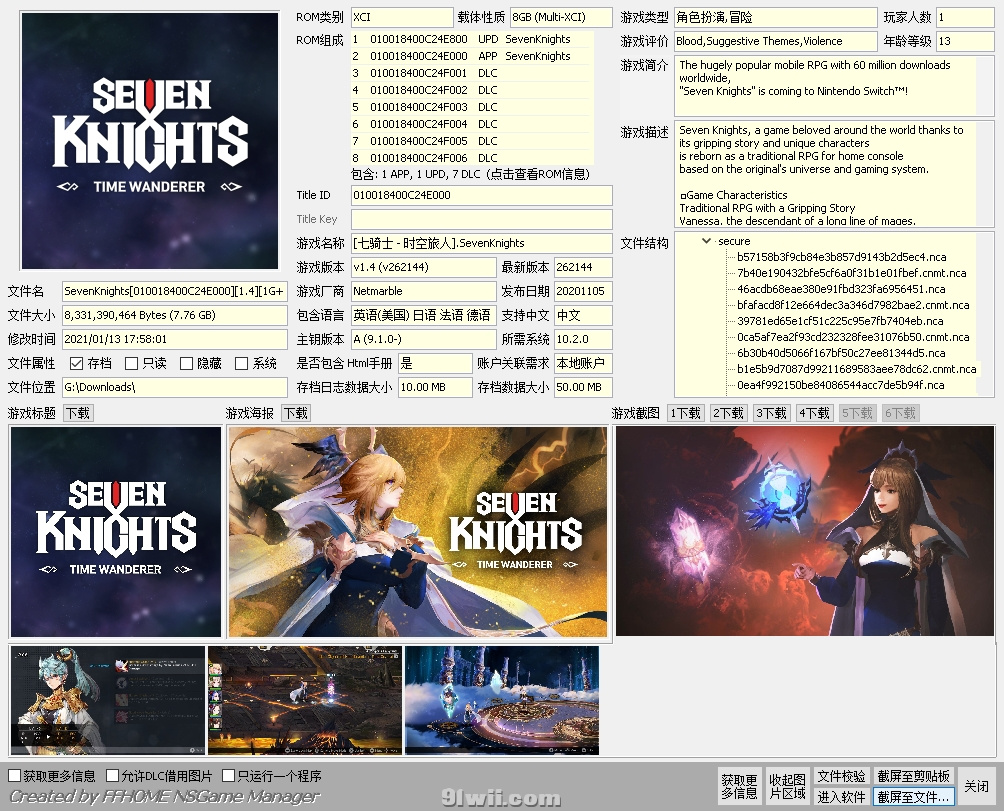The width and height of the screenshot is (1004, 811).
Task: Click the game poster image with blonde character
Action: pos(417,532)
